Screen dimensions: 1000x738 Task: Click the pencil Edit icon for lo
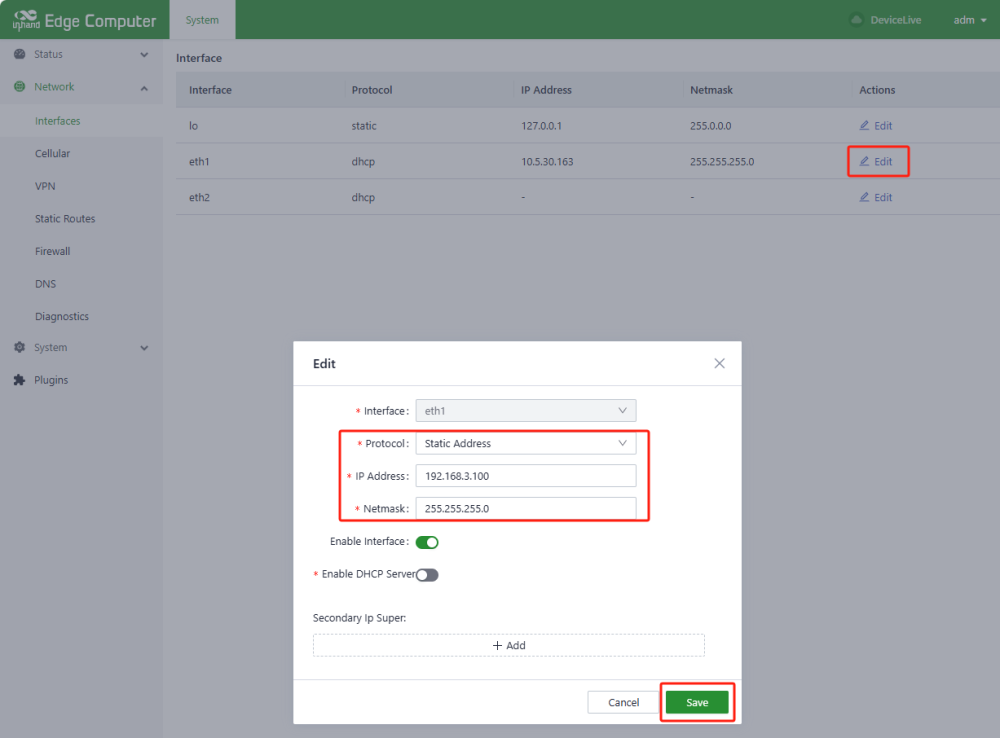click(x=865, y=126)
